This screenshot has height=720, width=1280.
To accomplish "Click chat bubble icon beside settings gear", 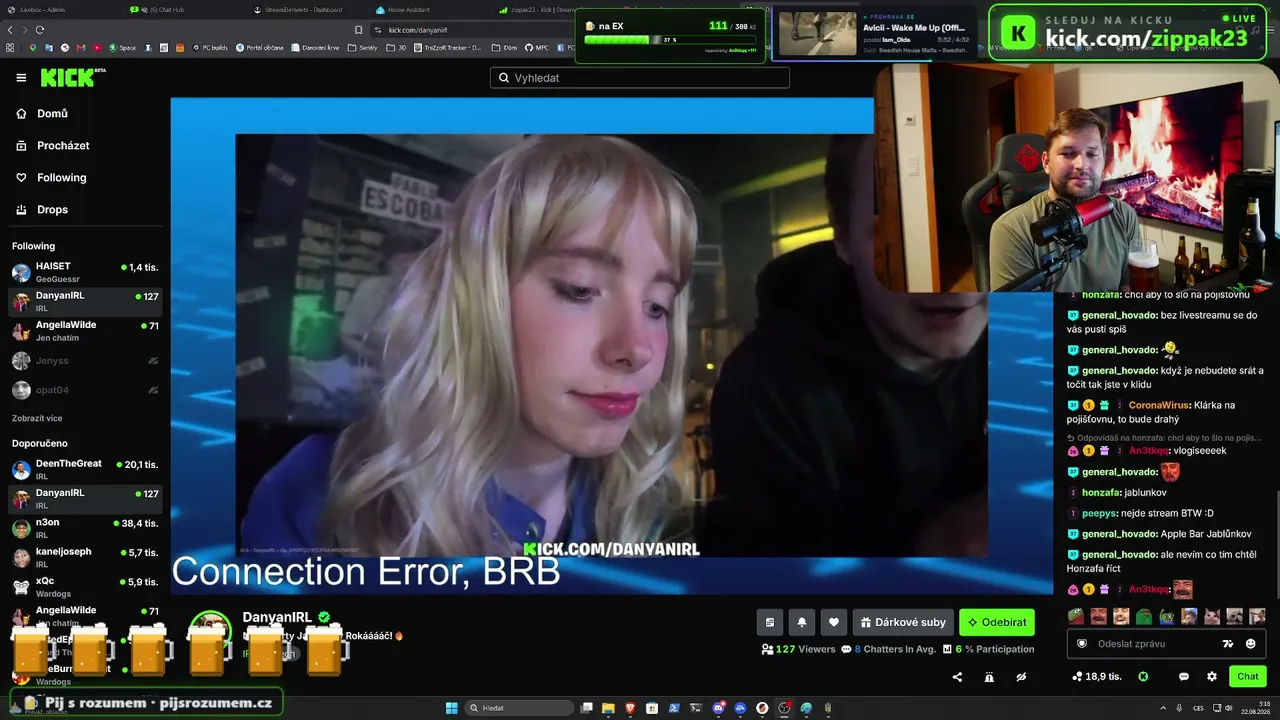I will (1184, 677).
